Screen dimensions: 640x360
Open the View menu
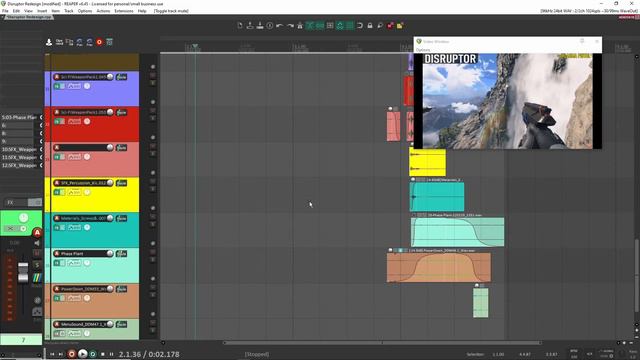tap(28, 11)
